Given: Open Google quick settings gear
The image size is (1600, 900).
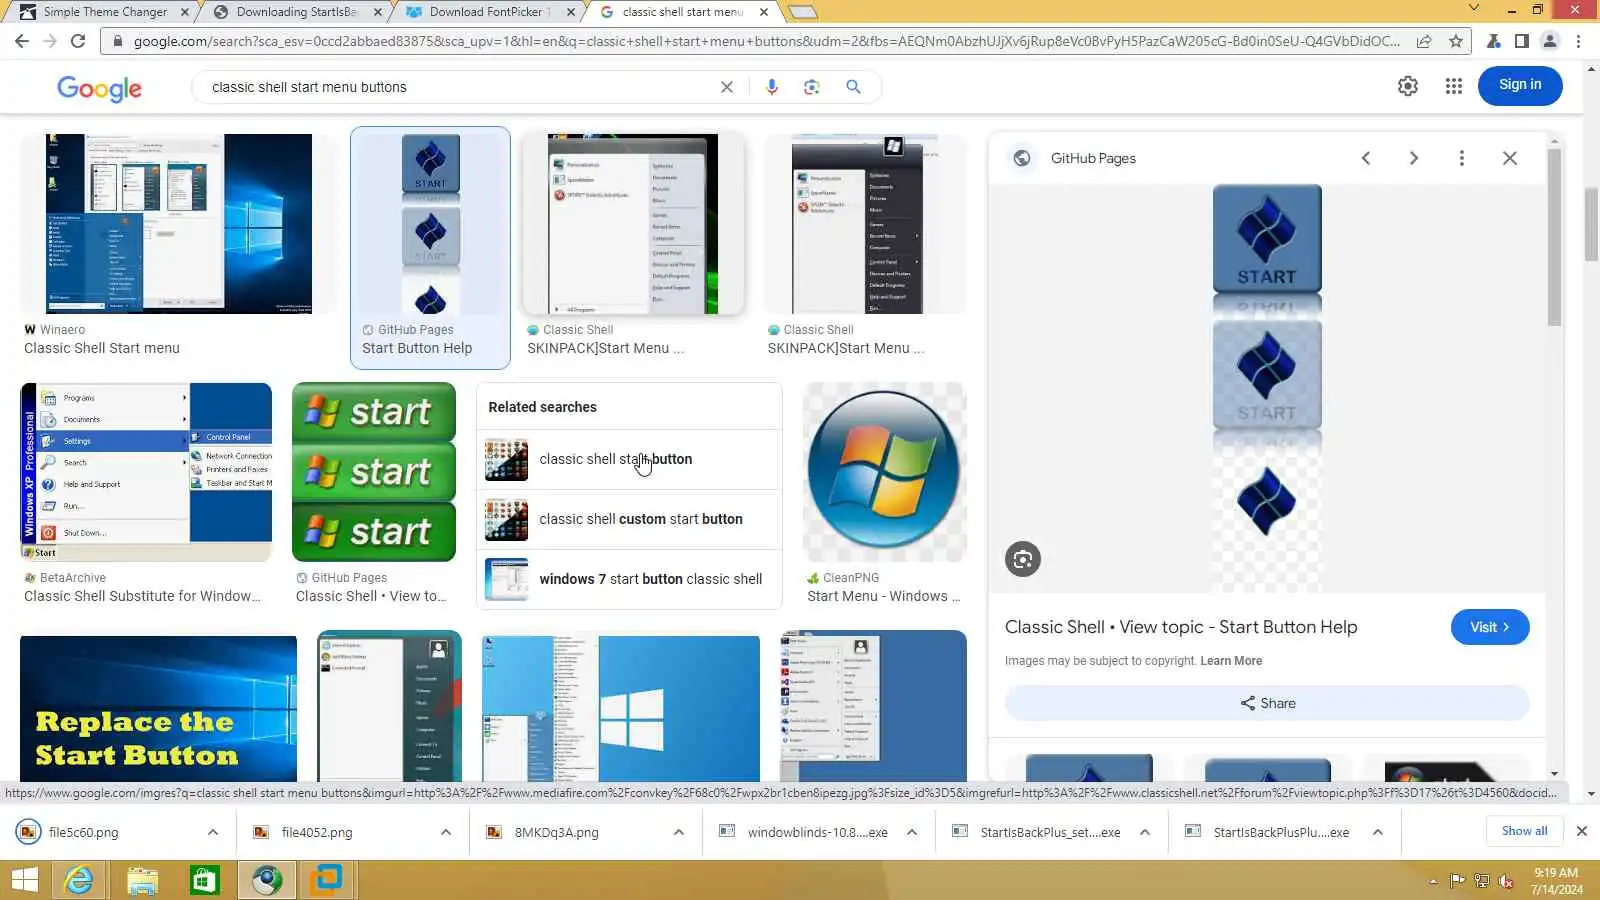Looking at the screenshot, I should coord(1408,86).
